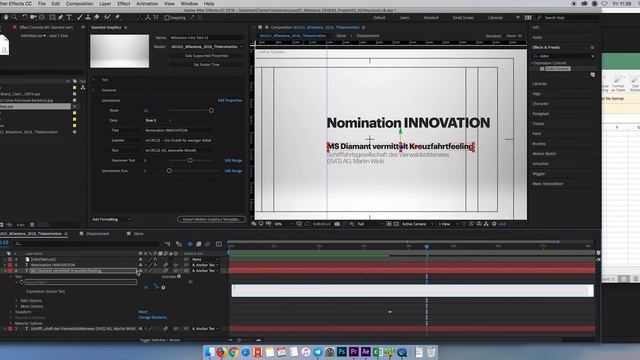Click the expression pick whip icon
The height and width of the screenshot is (360, 640).
156,287
